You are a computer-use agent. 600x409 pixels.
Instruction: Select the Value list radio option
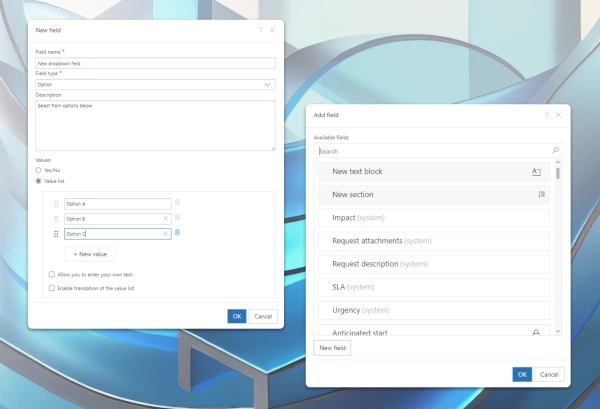tap(38, 181)
